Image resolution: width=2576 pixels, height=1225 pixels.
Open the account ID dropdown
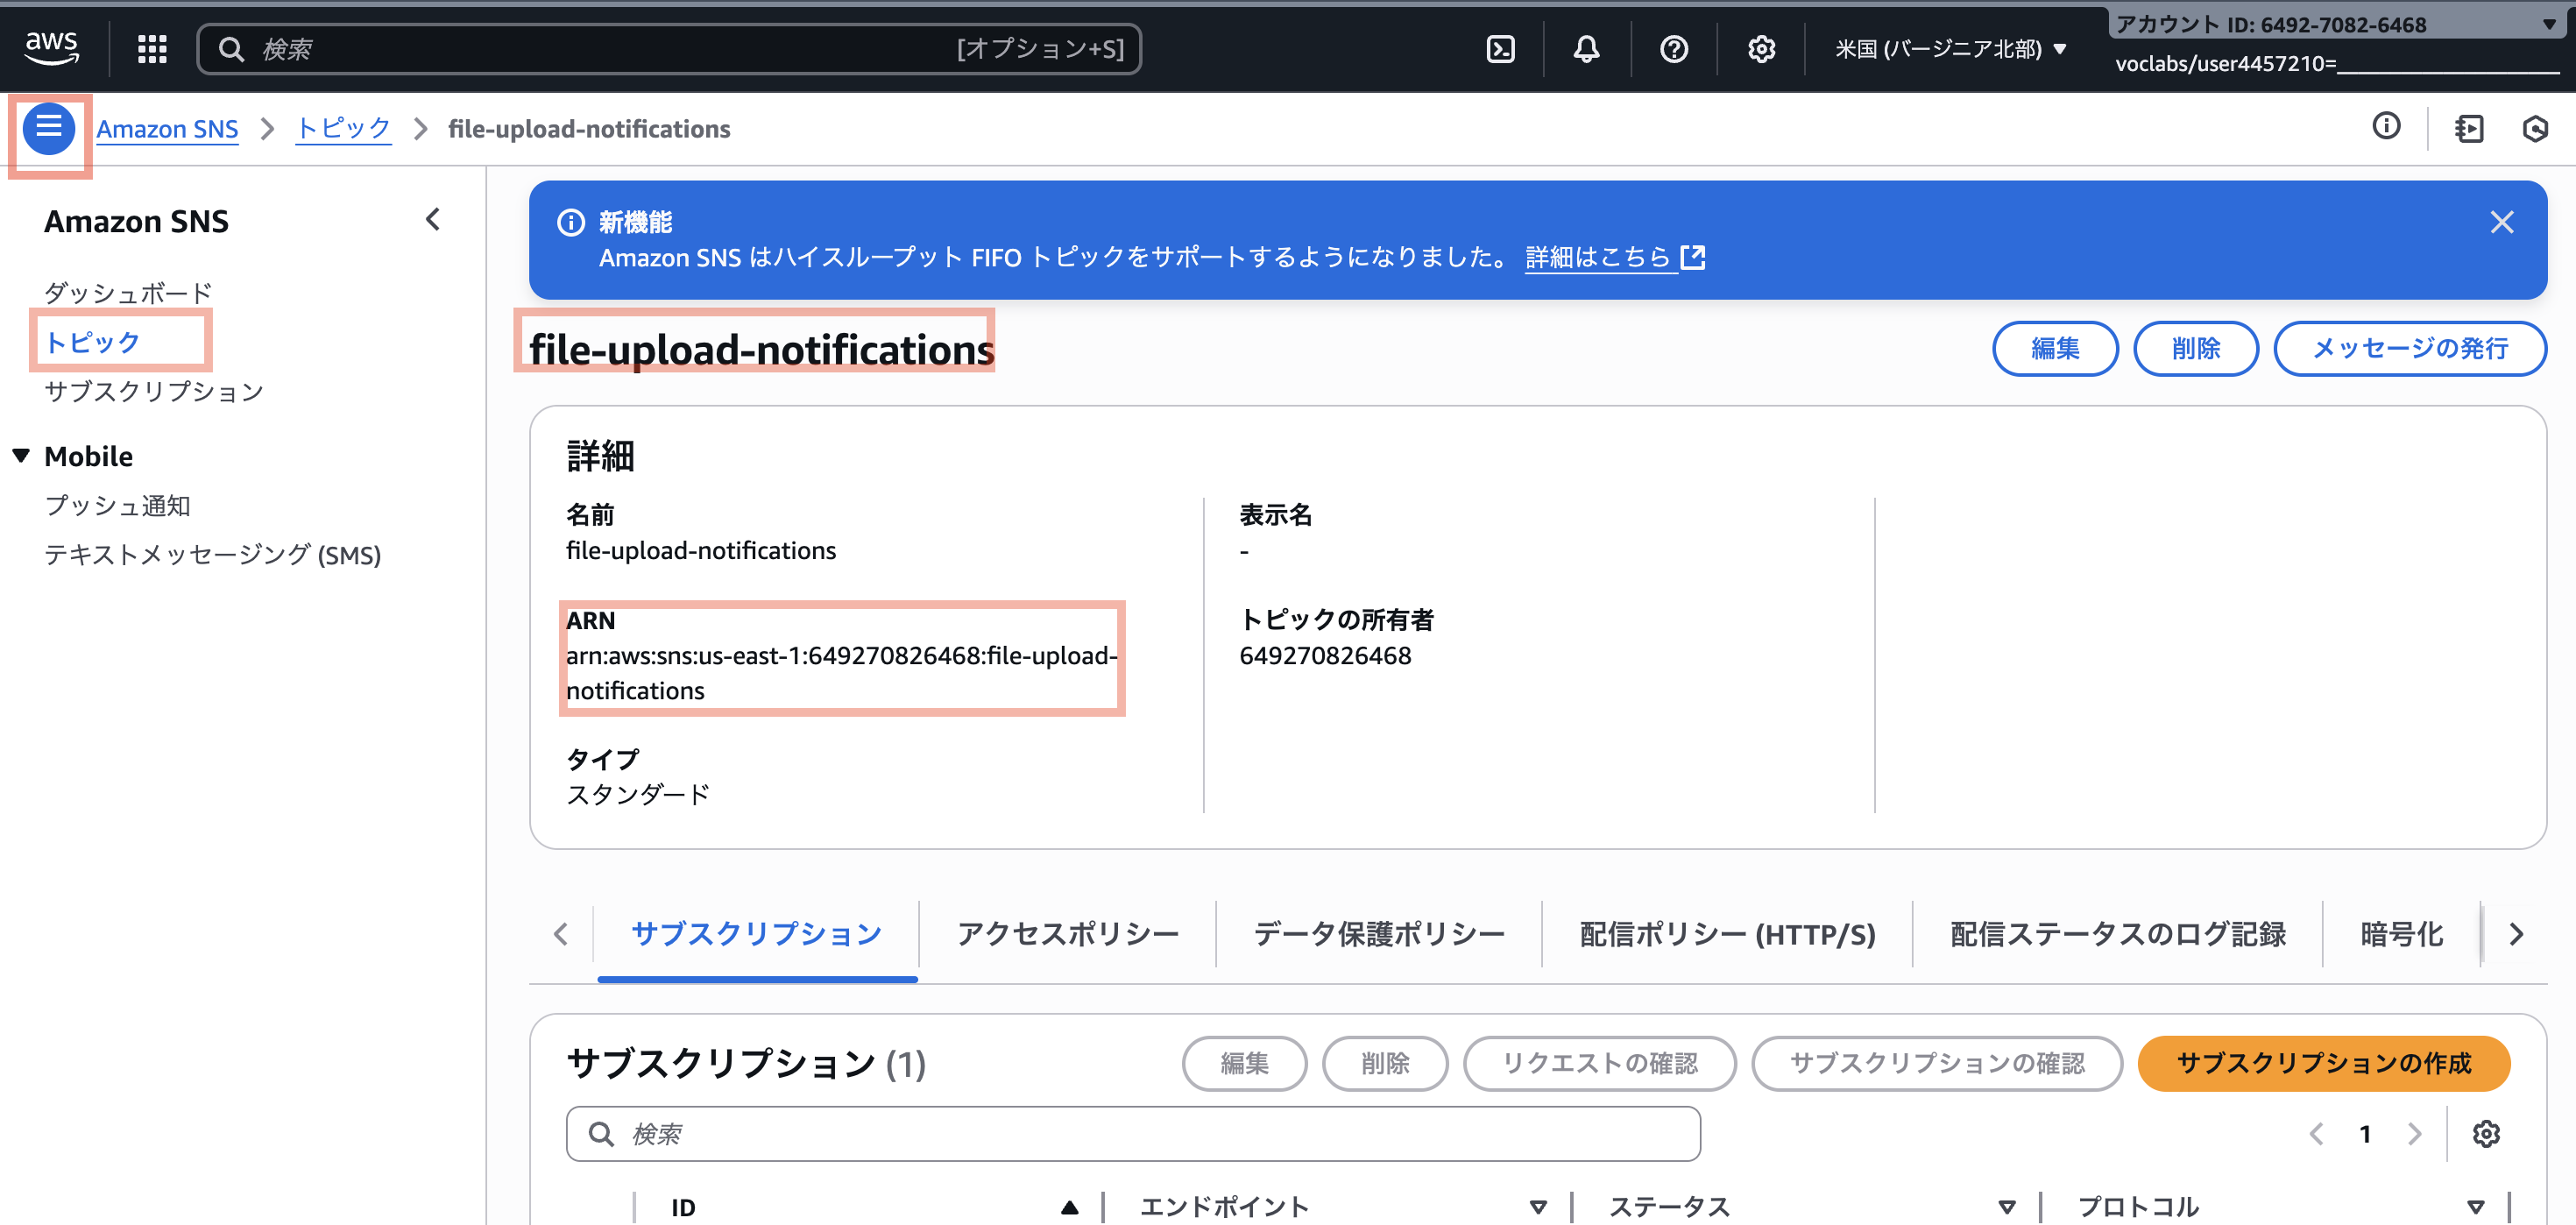(x=2336, y=24)
